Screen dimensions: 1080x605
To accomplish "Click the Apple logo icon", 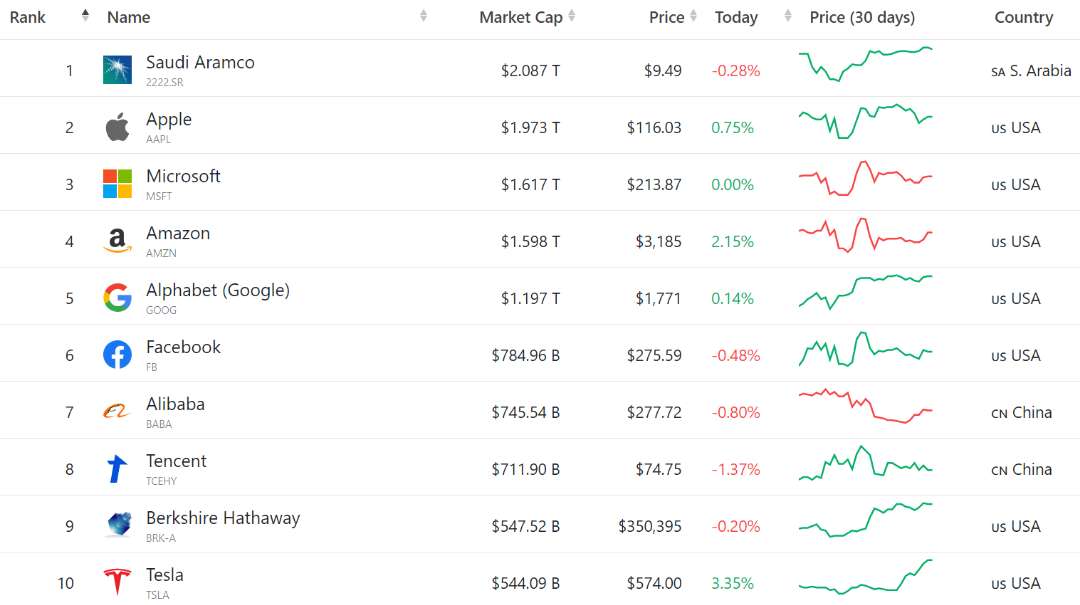I will 117,127.
